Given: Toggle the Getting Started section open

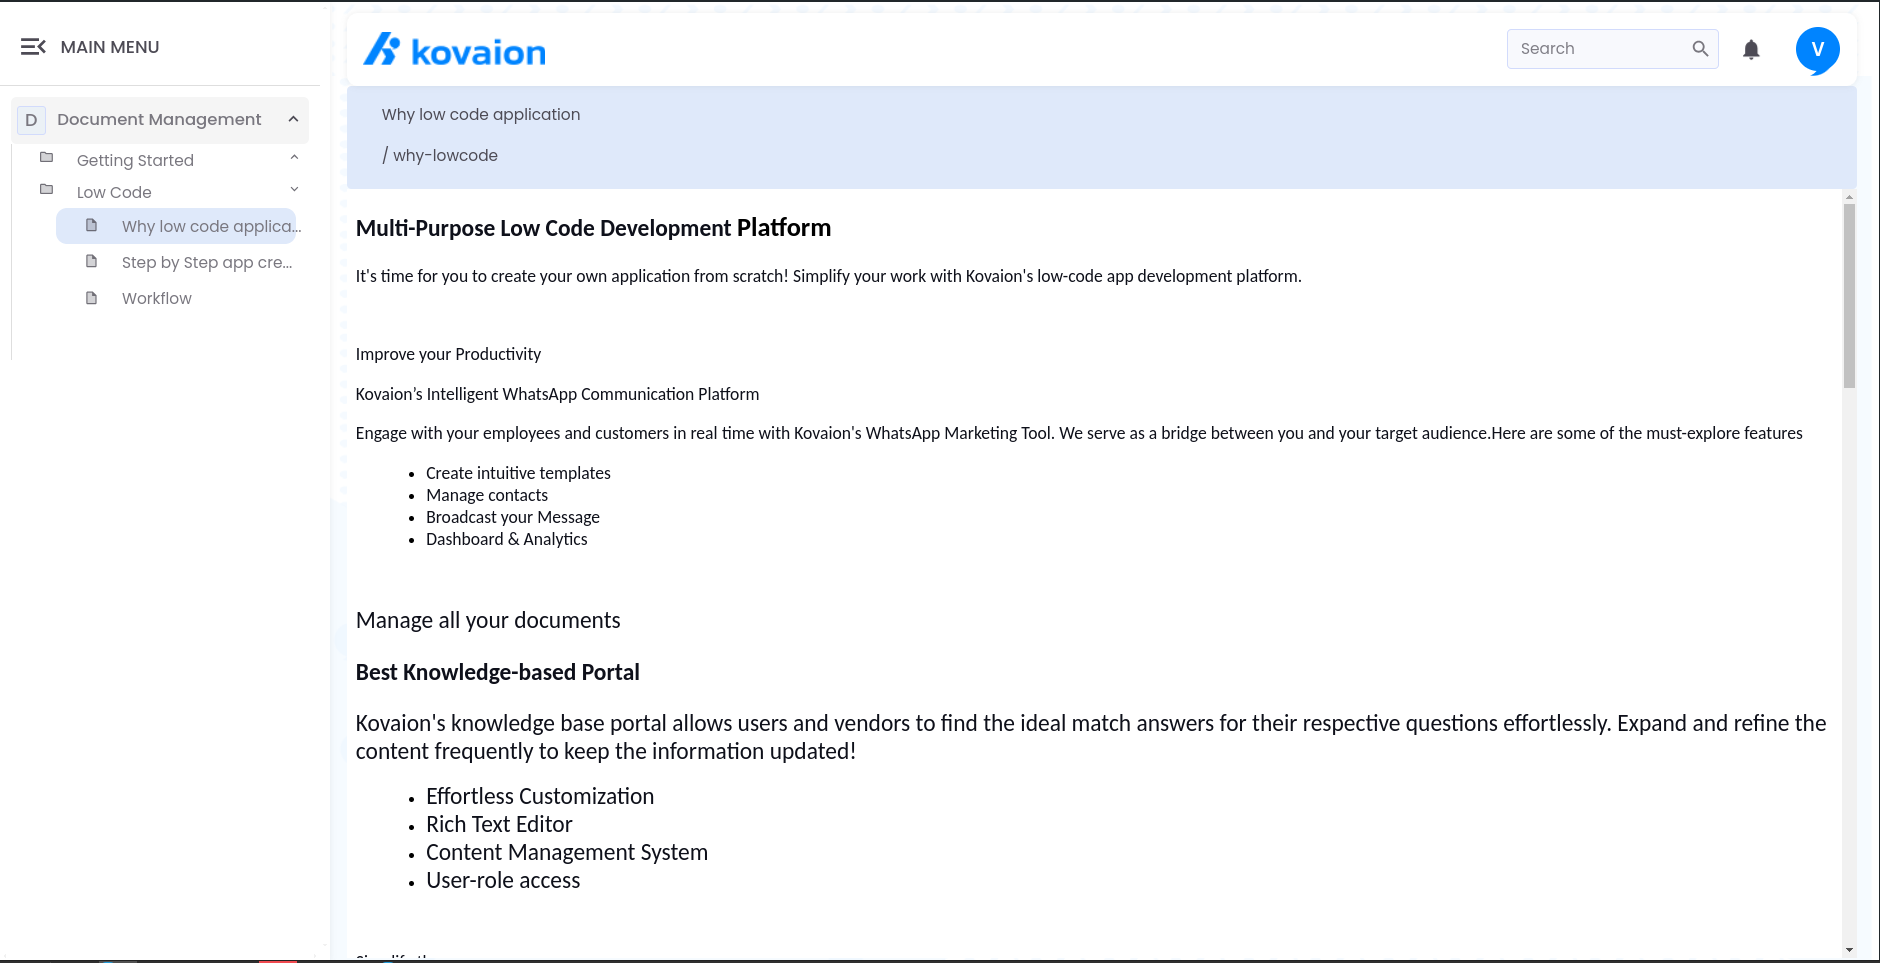Looking at the screenshot, I should click(293, 157).
